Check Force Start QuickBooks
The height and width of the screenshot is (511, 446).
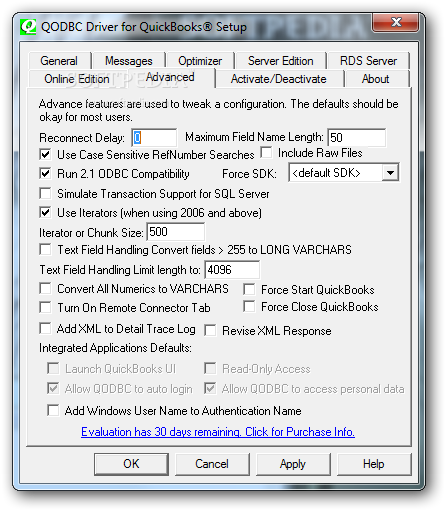(x=249, y=289)
